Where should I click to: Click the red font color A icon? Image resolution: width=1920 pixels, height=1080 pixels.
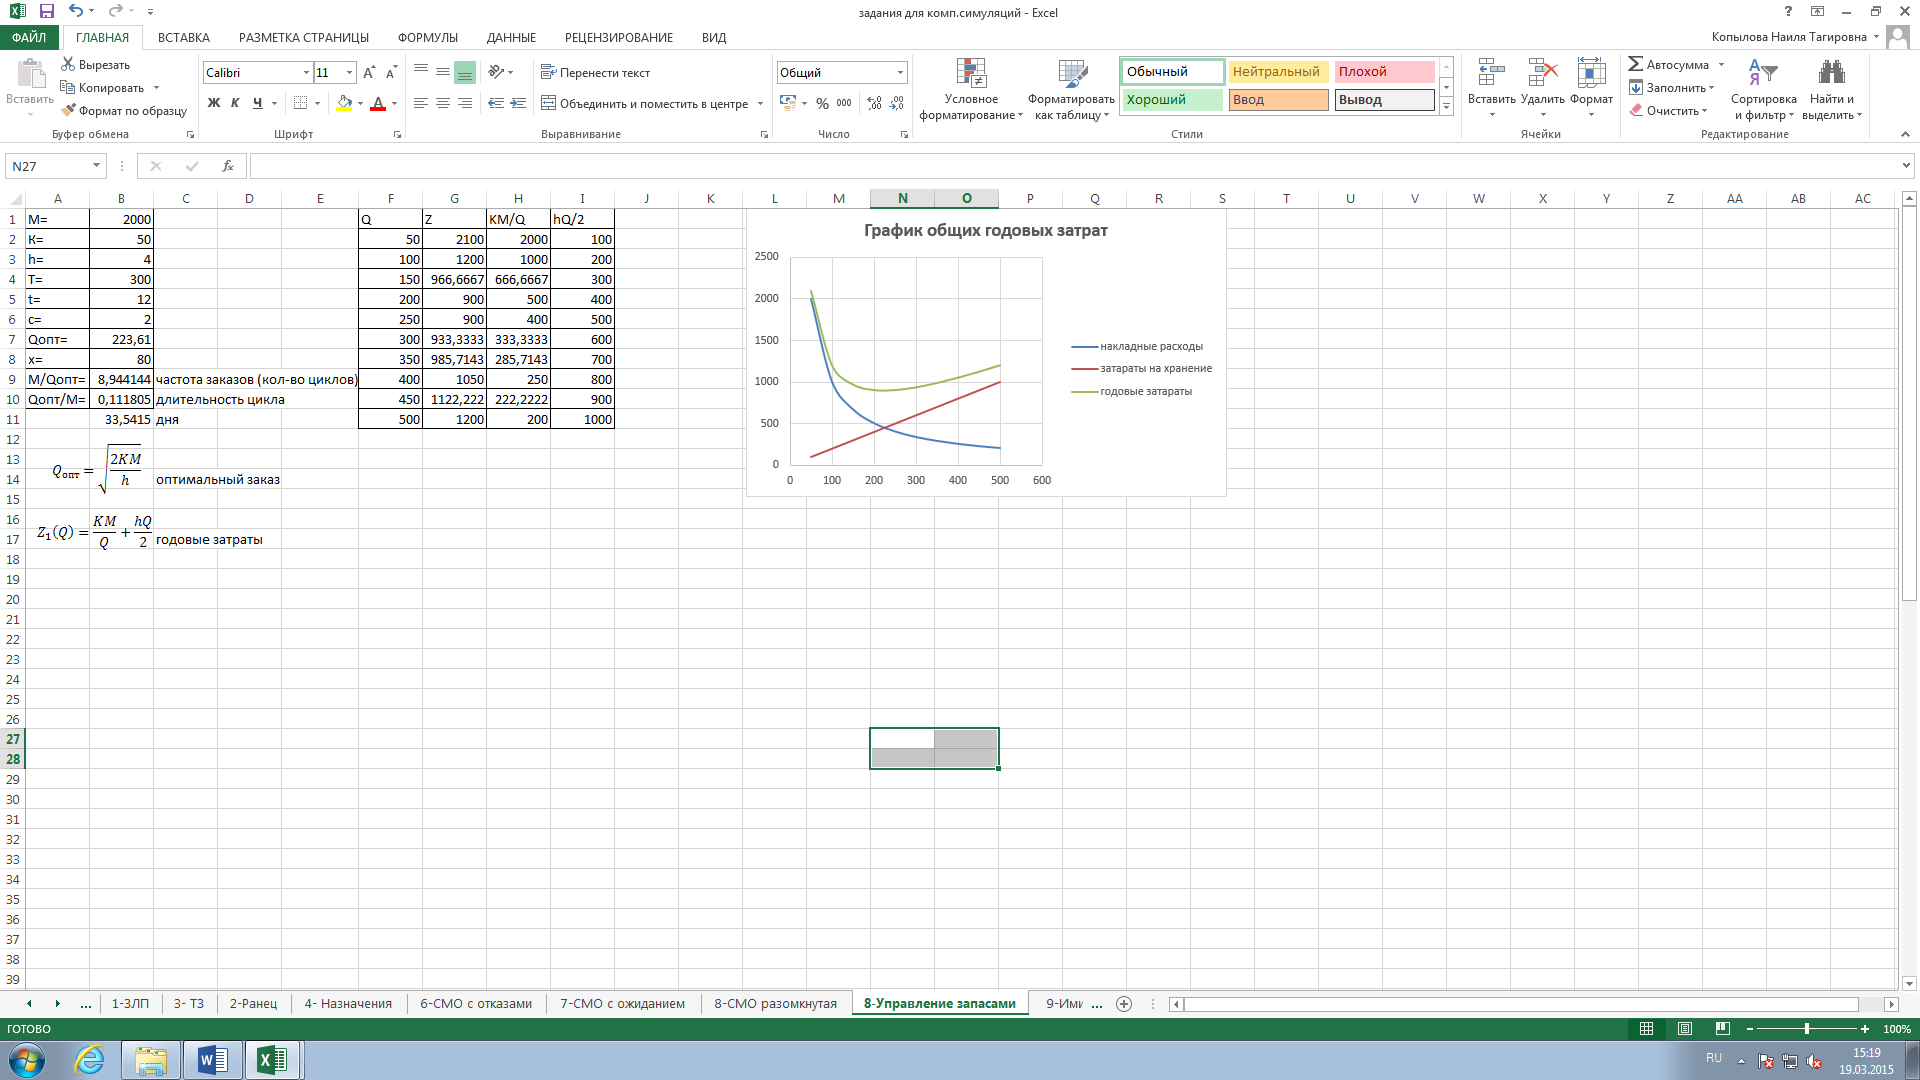point(378,103)
